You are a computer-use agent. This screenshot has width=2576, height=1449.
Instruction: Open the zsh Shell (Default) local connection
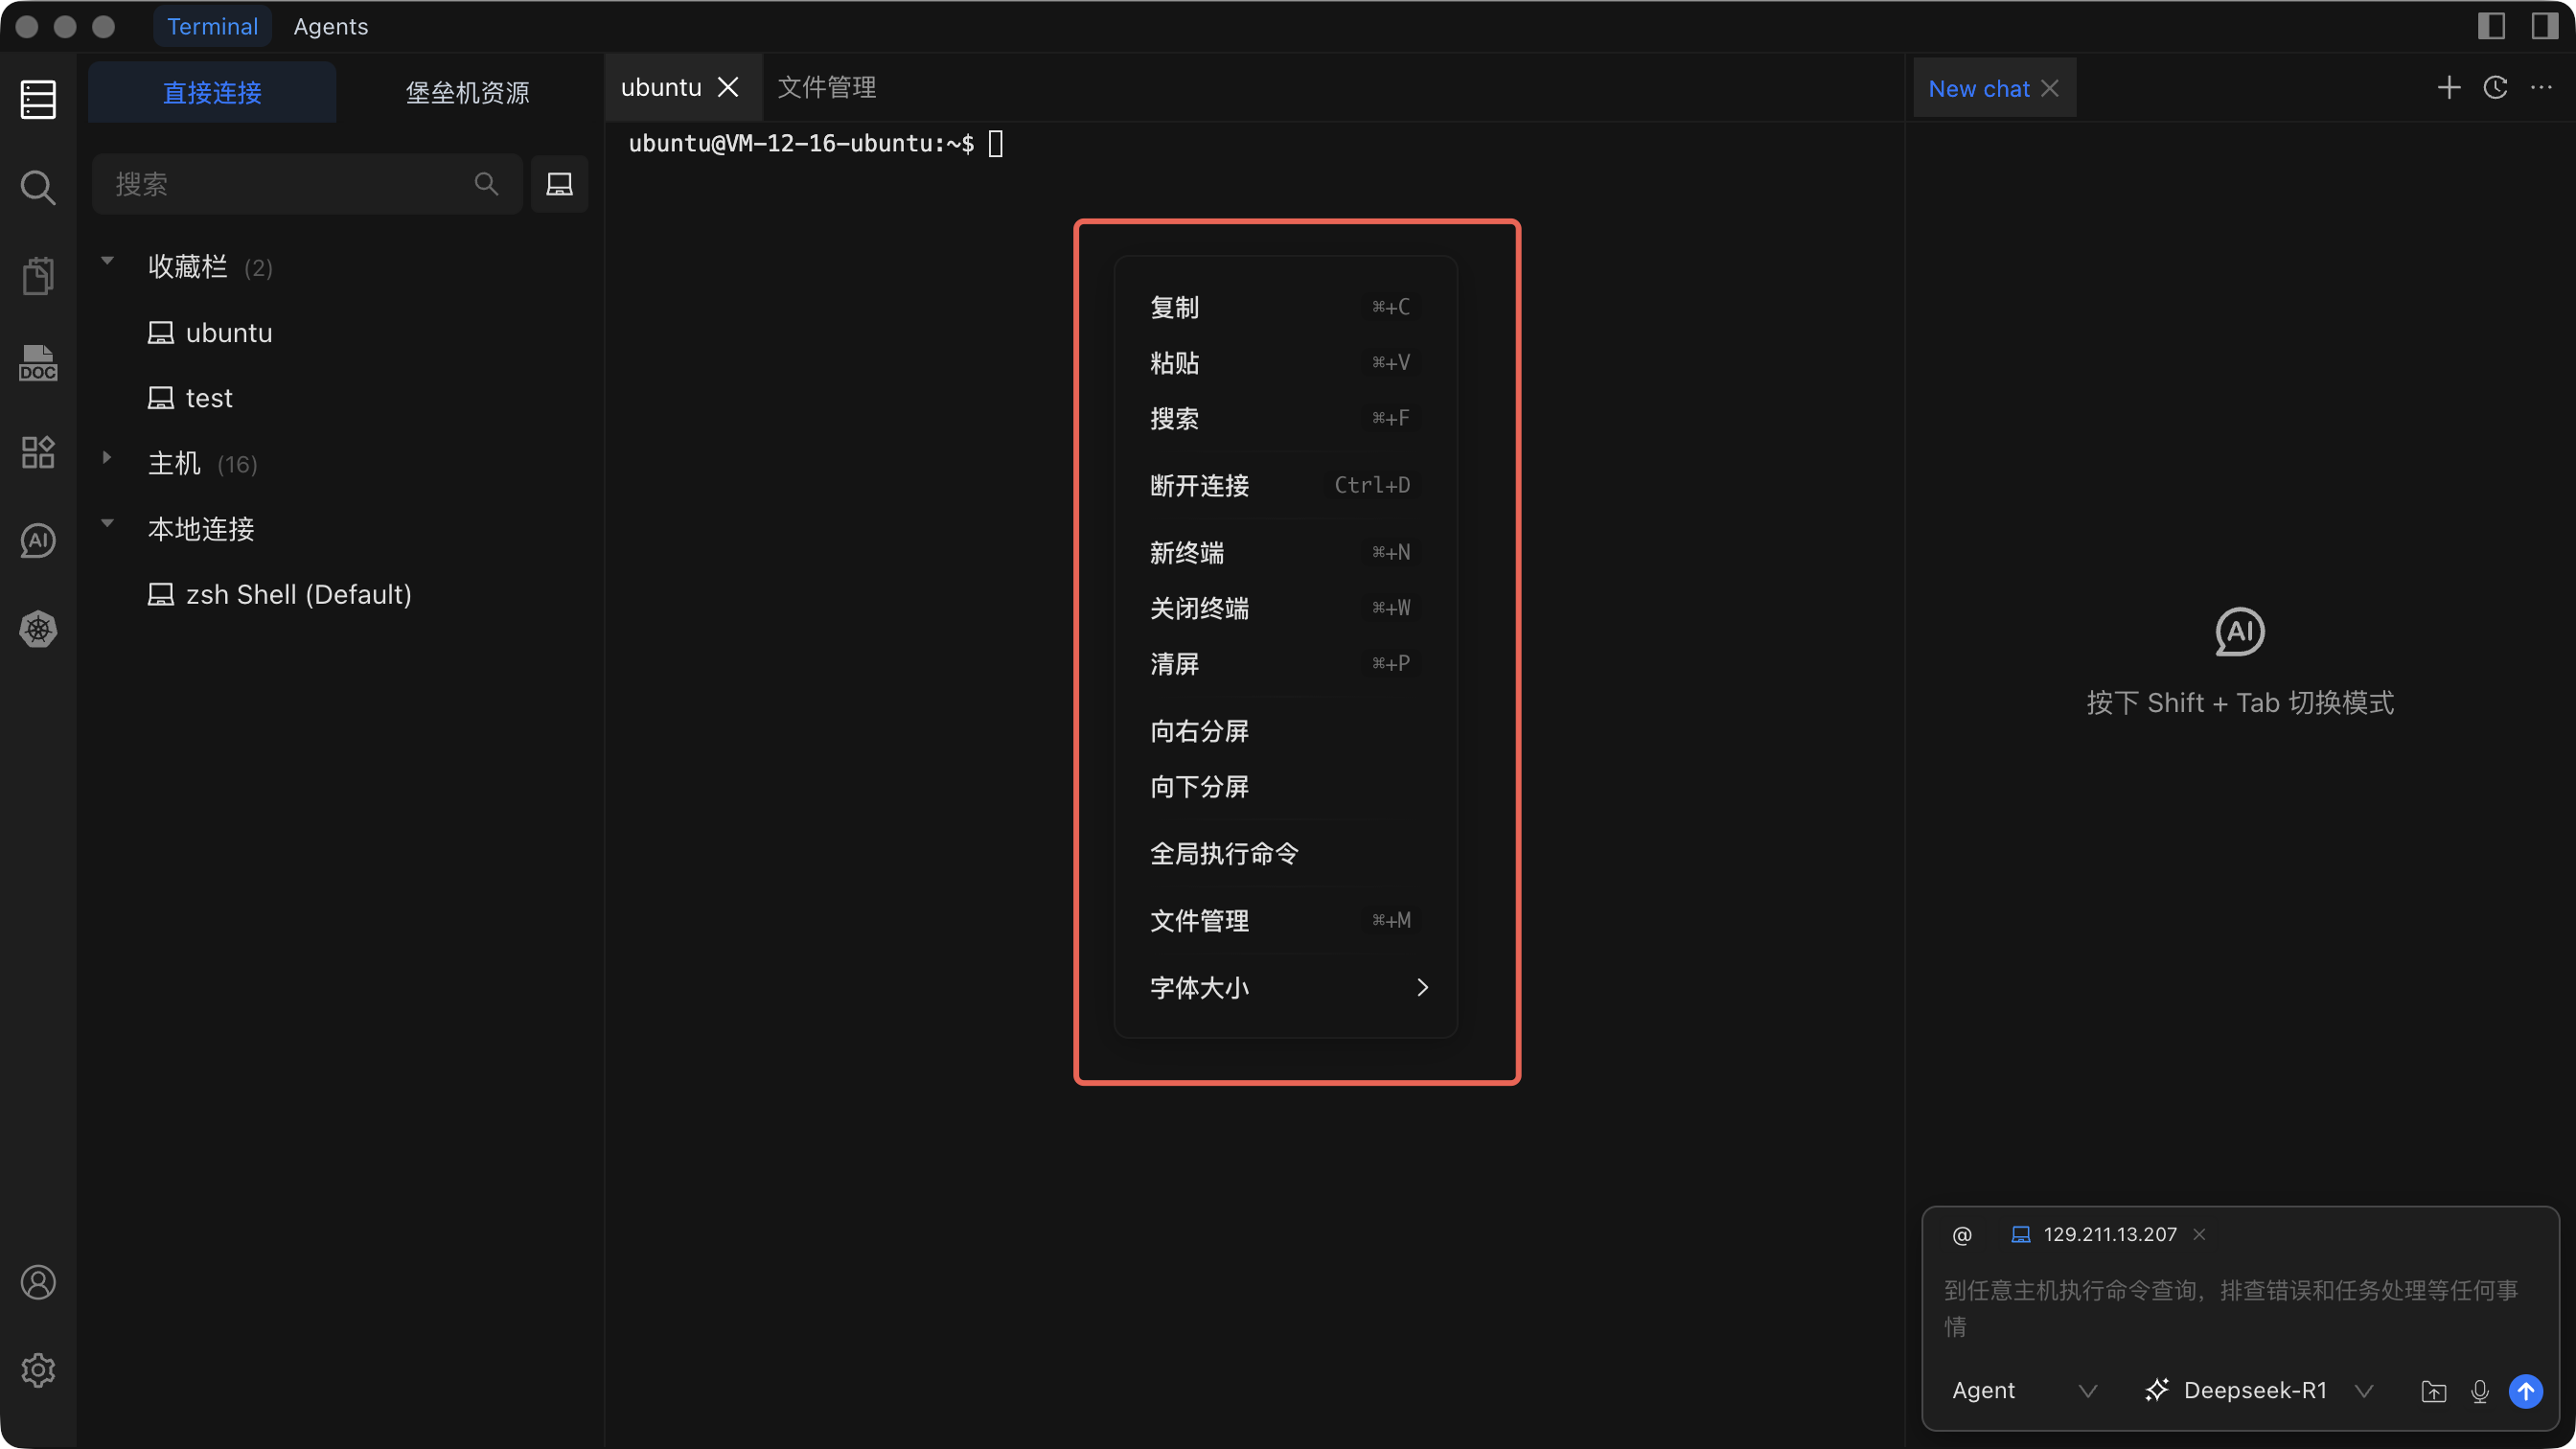point(298,595)
